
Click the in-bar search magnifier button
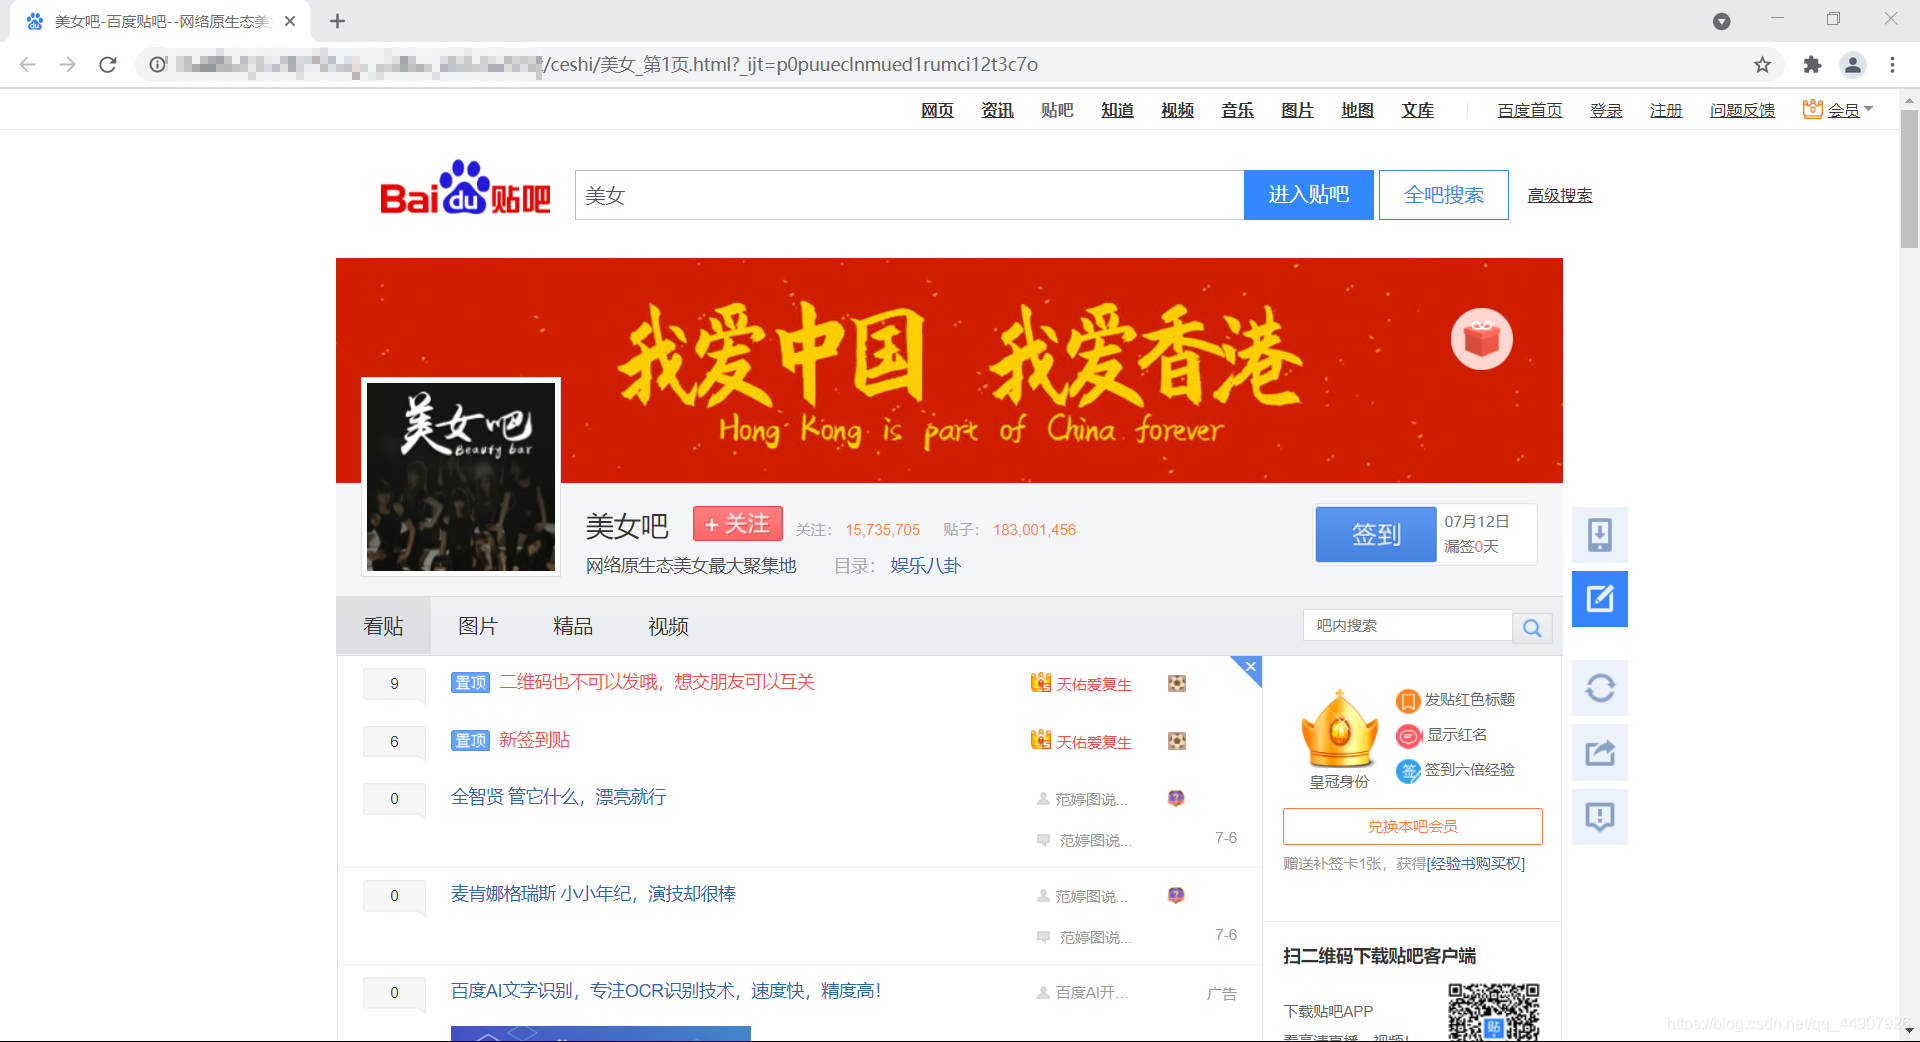(x=1532, y=627)
